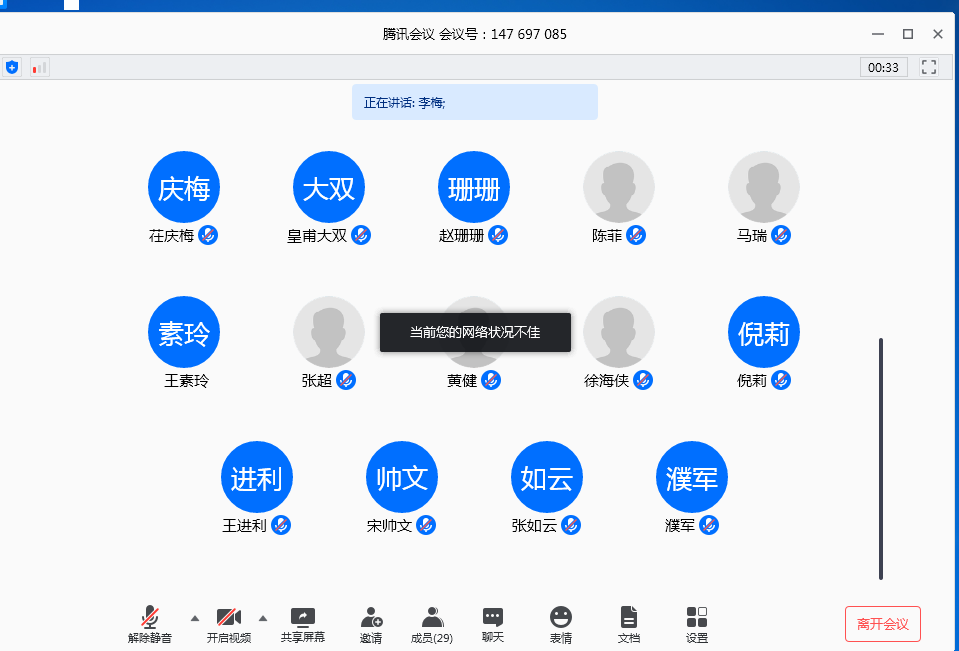The image size is (959, 651).
Task: Open the 成员(29) members list
Action: click(x=432, y=624)
